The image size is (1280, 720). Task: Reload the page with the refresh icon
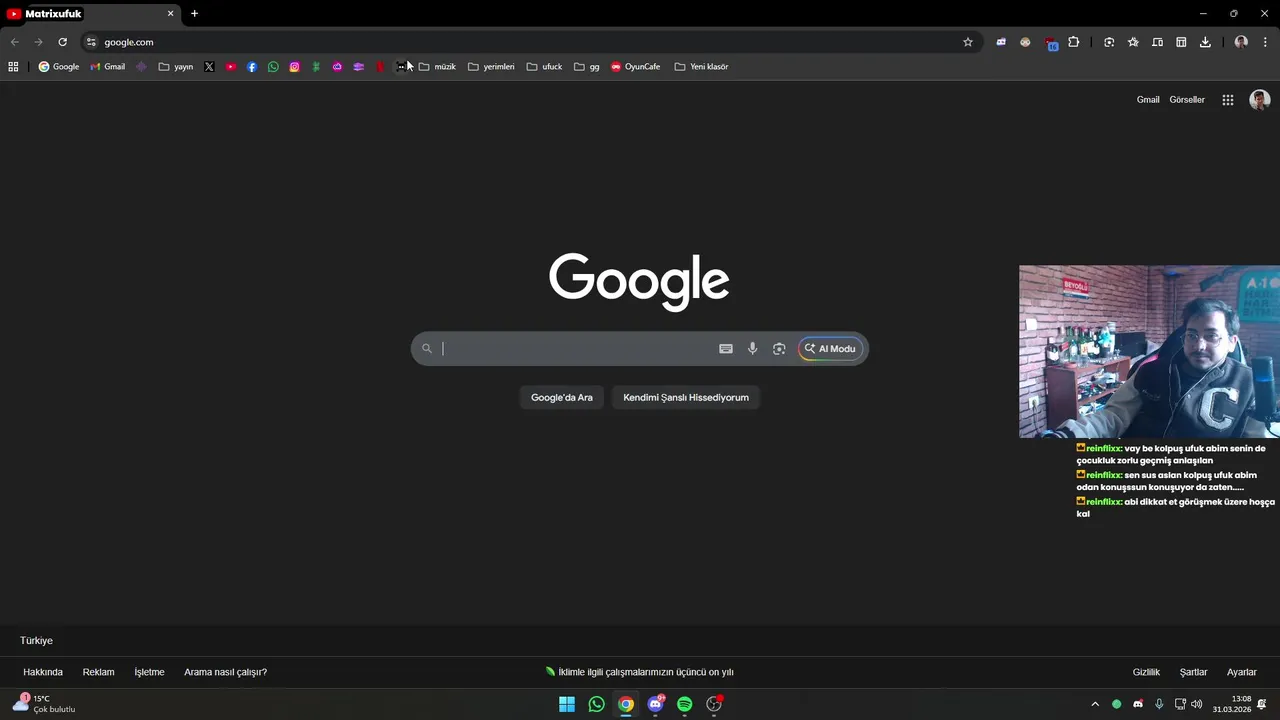pyautogui.click(x=62, y=42)
